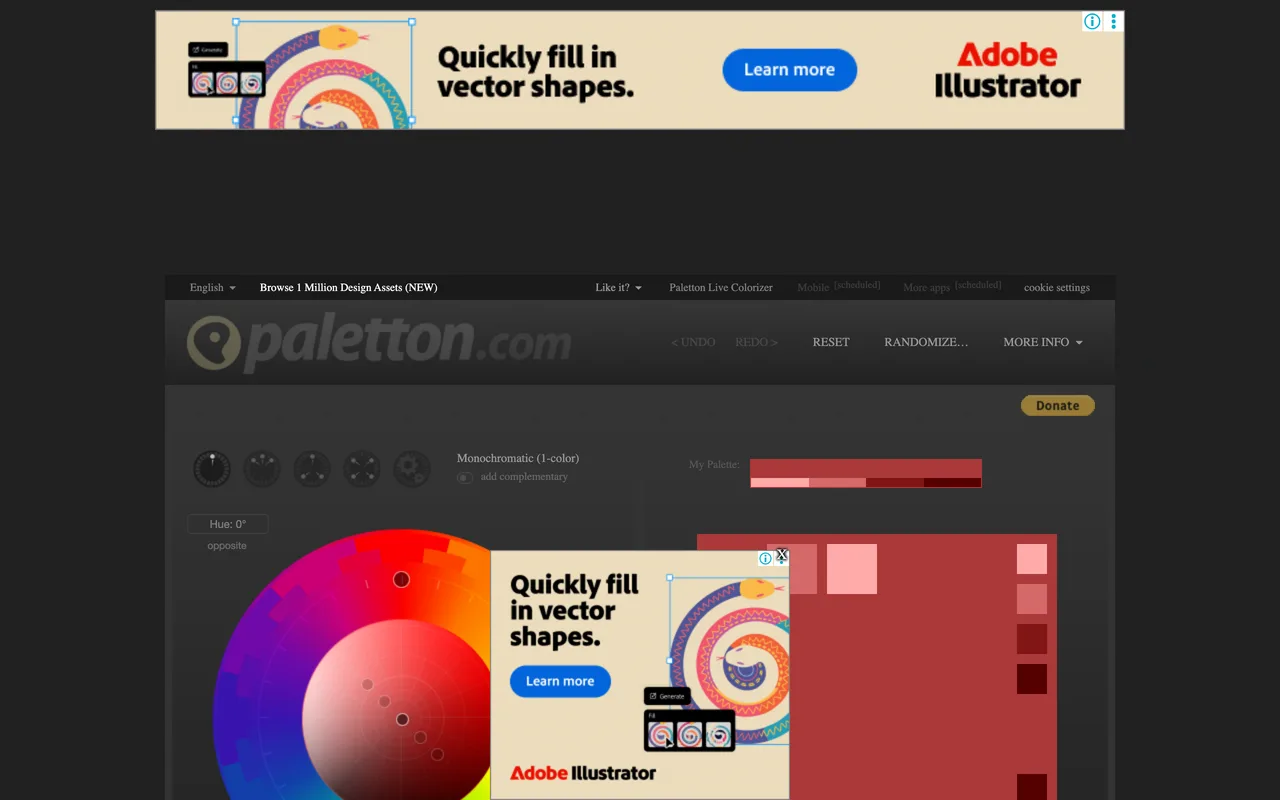Select the Monochromatic color scheme icon

pyautogui.click(x=212, y=469)
